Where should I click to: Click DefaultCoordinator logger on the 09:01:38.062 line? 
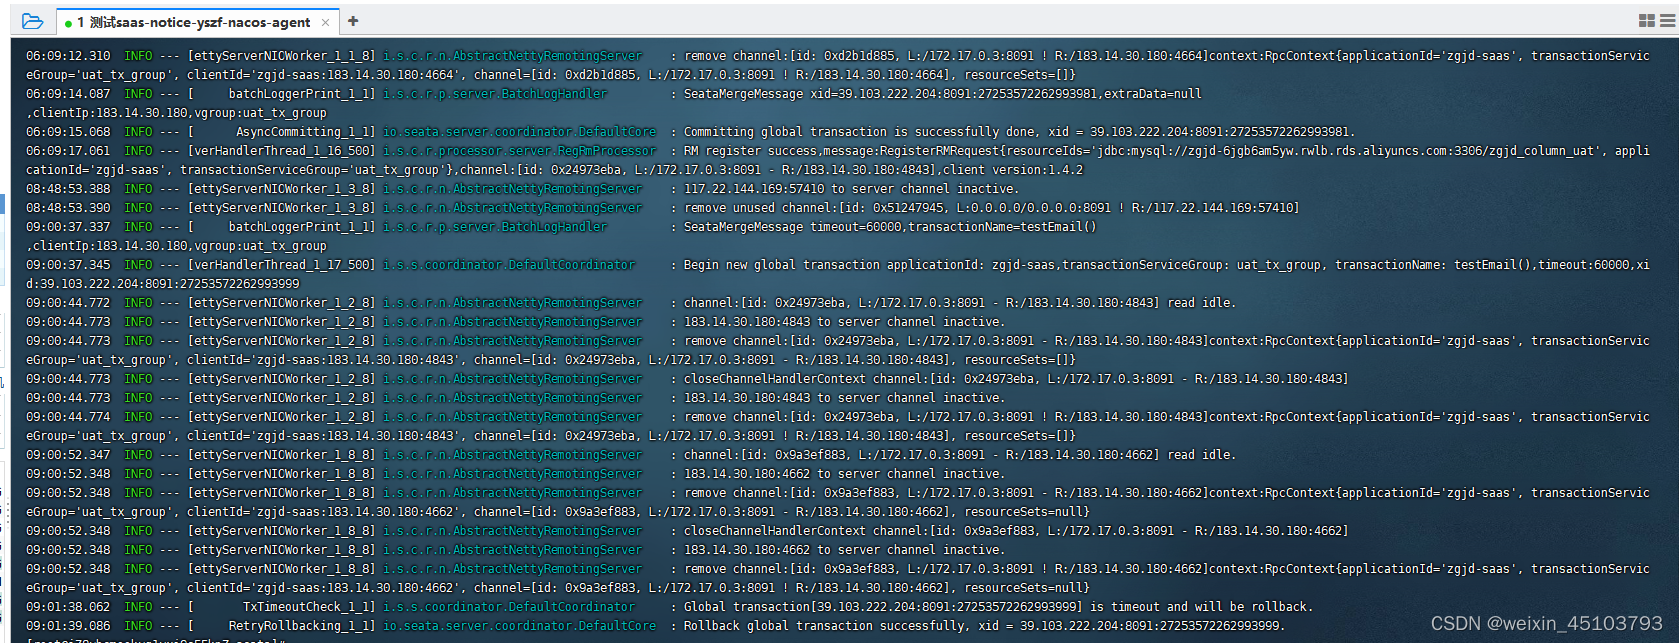point(509,607)
